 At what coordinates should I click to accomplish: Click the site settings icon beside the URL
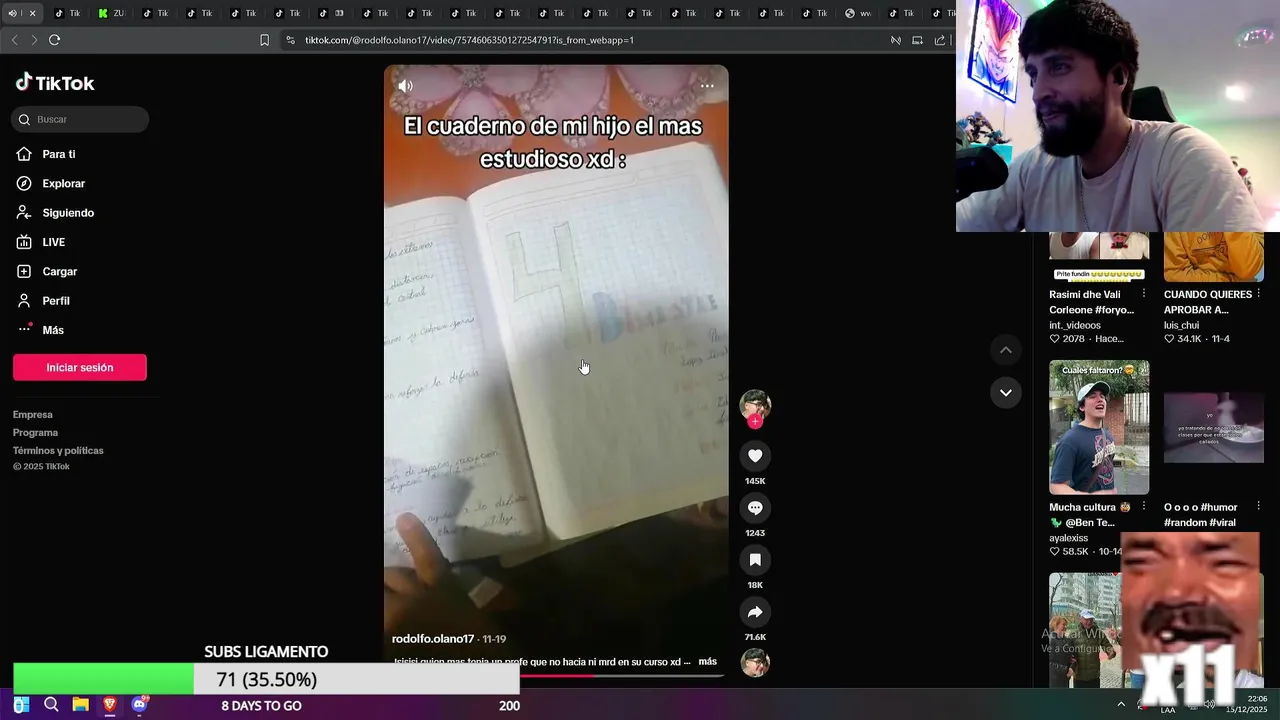290,40
